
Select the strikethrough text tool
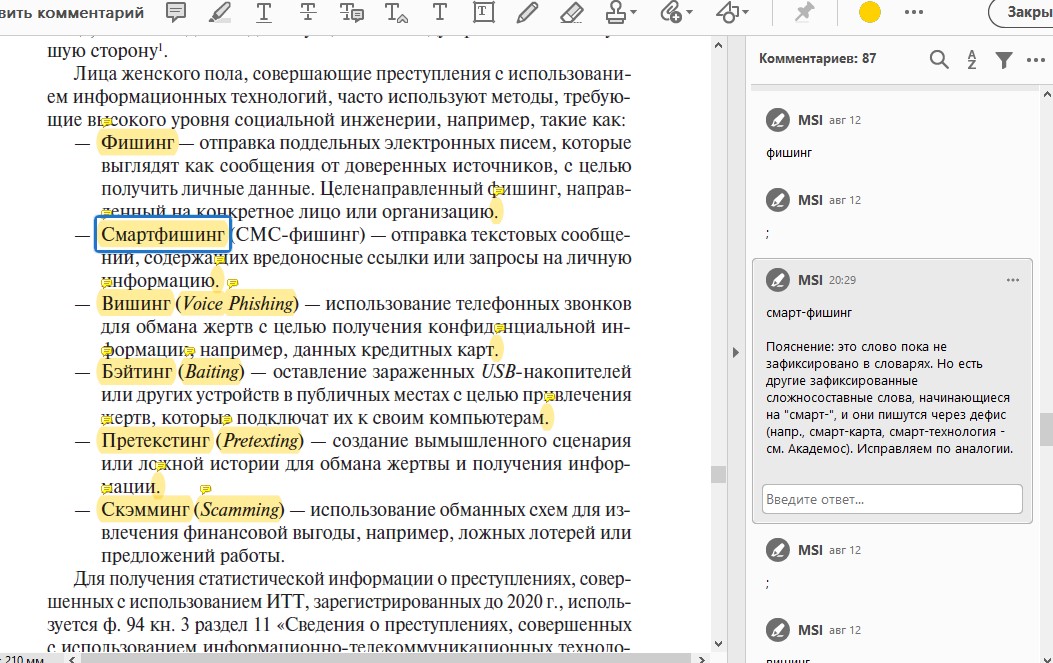click(308, 12)
